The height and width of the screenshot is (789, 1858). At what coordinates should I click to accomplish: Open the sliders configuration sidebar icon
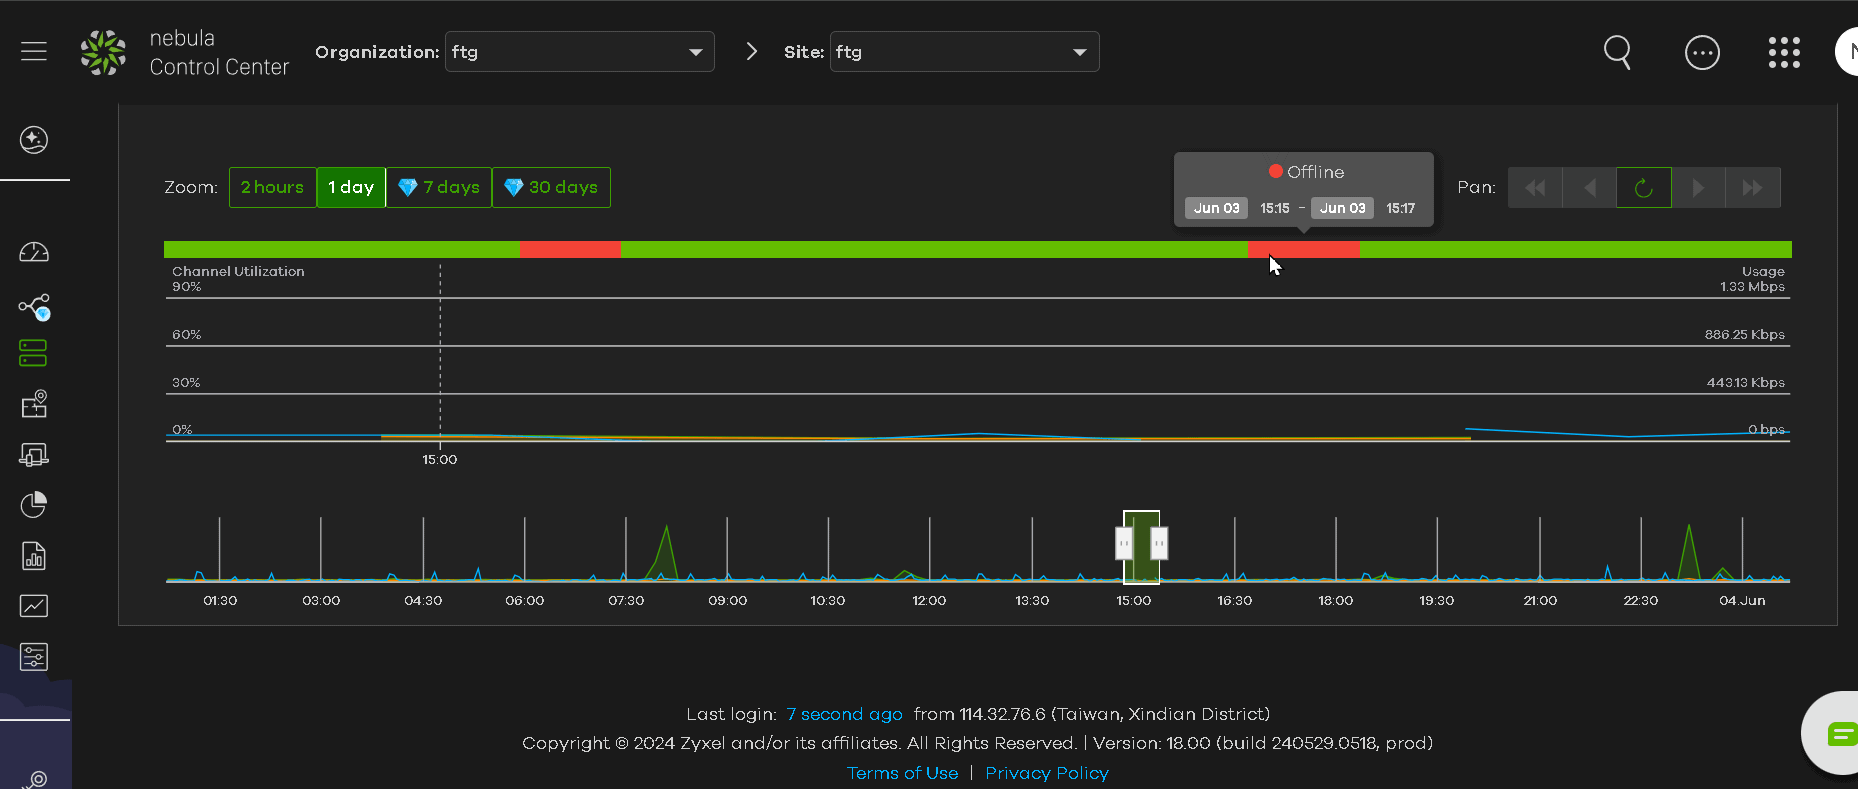point(34,657)
